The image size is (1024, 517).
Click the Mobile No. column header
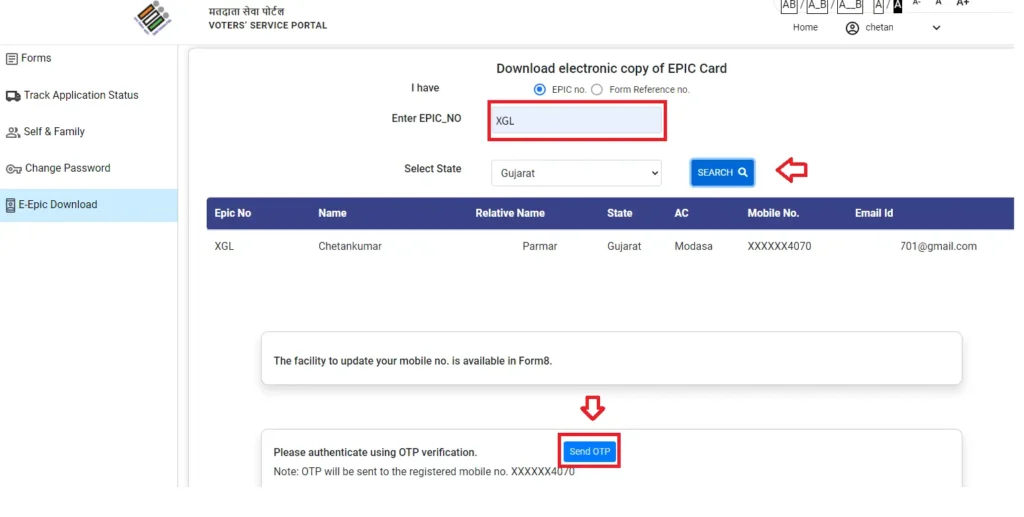(773, 213)
